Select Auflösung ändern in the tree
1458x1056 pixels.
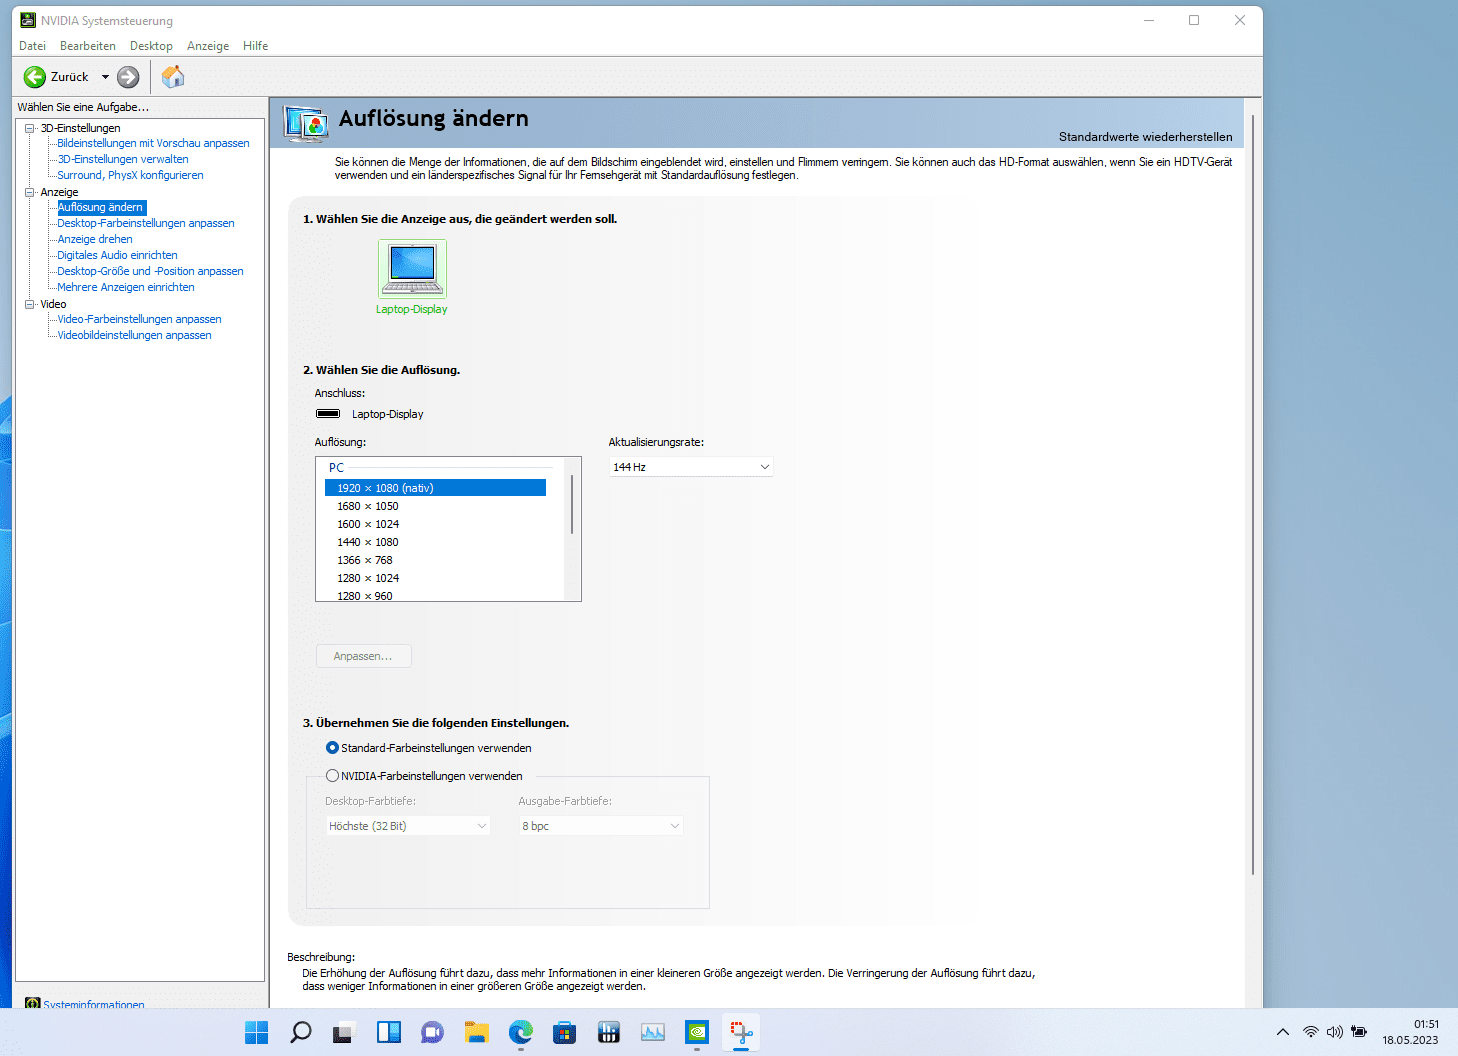tap(101, 207)
